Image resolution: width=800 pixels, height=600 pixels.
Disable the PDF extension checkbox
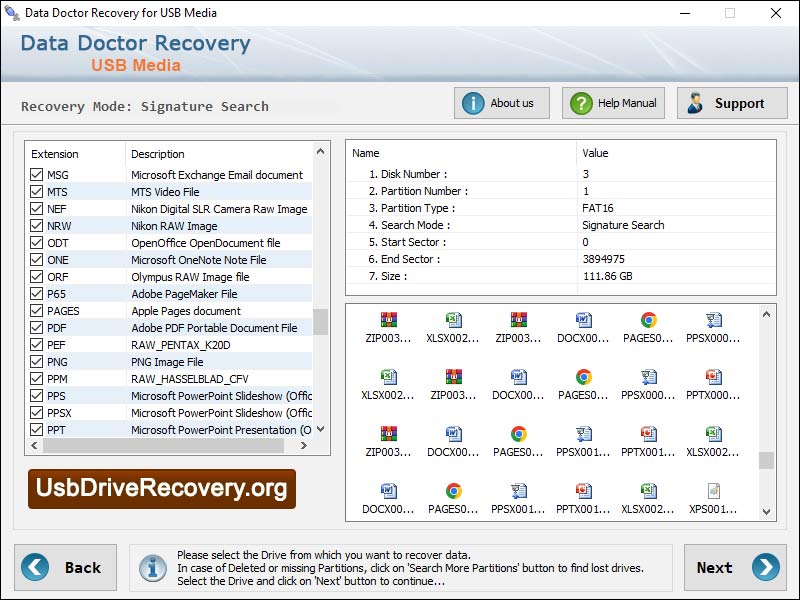37,328
